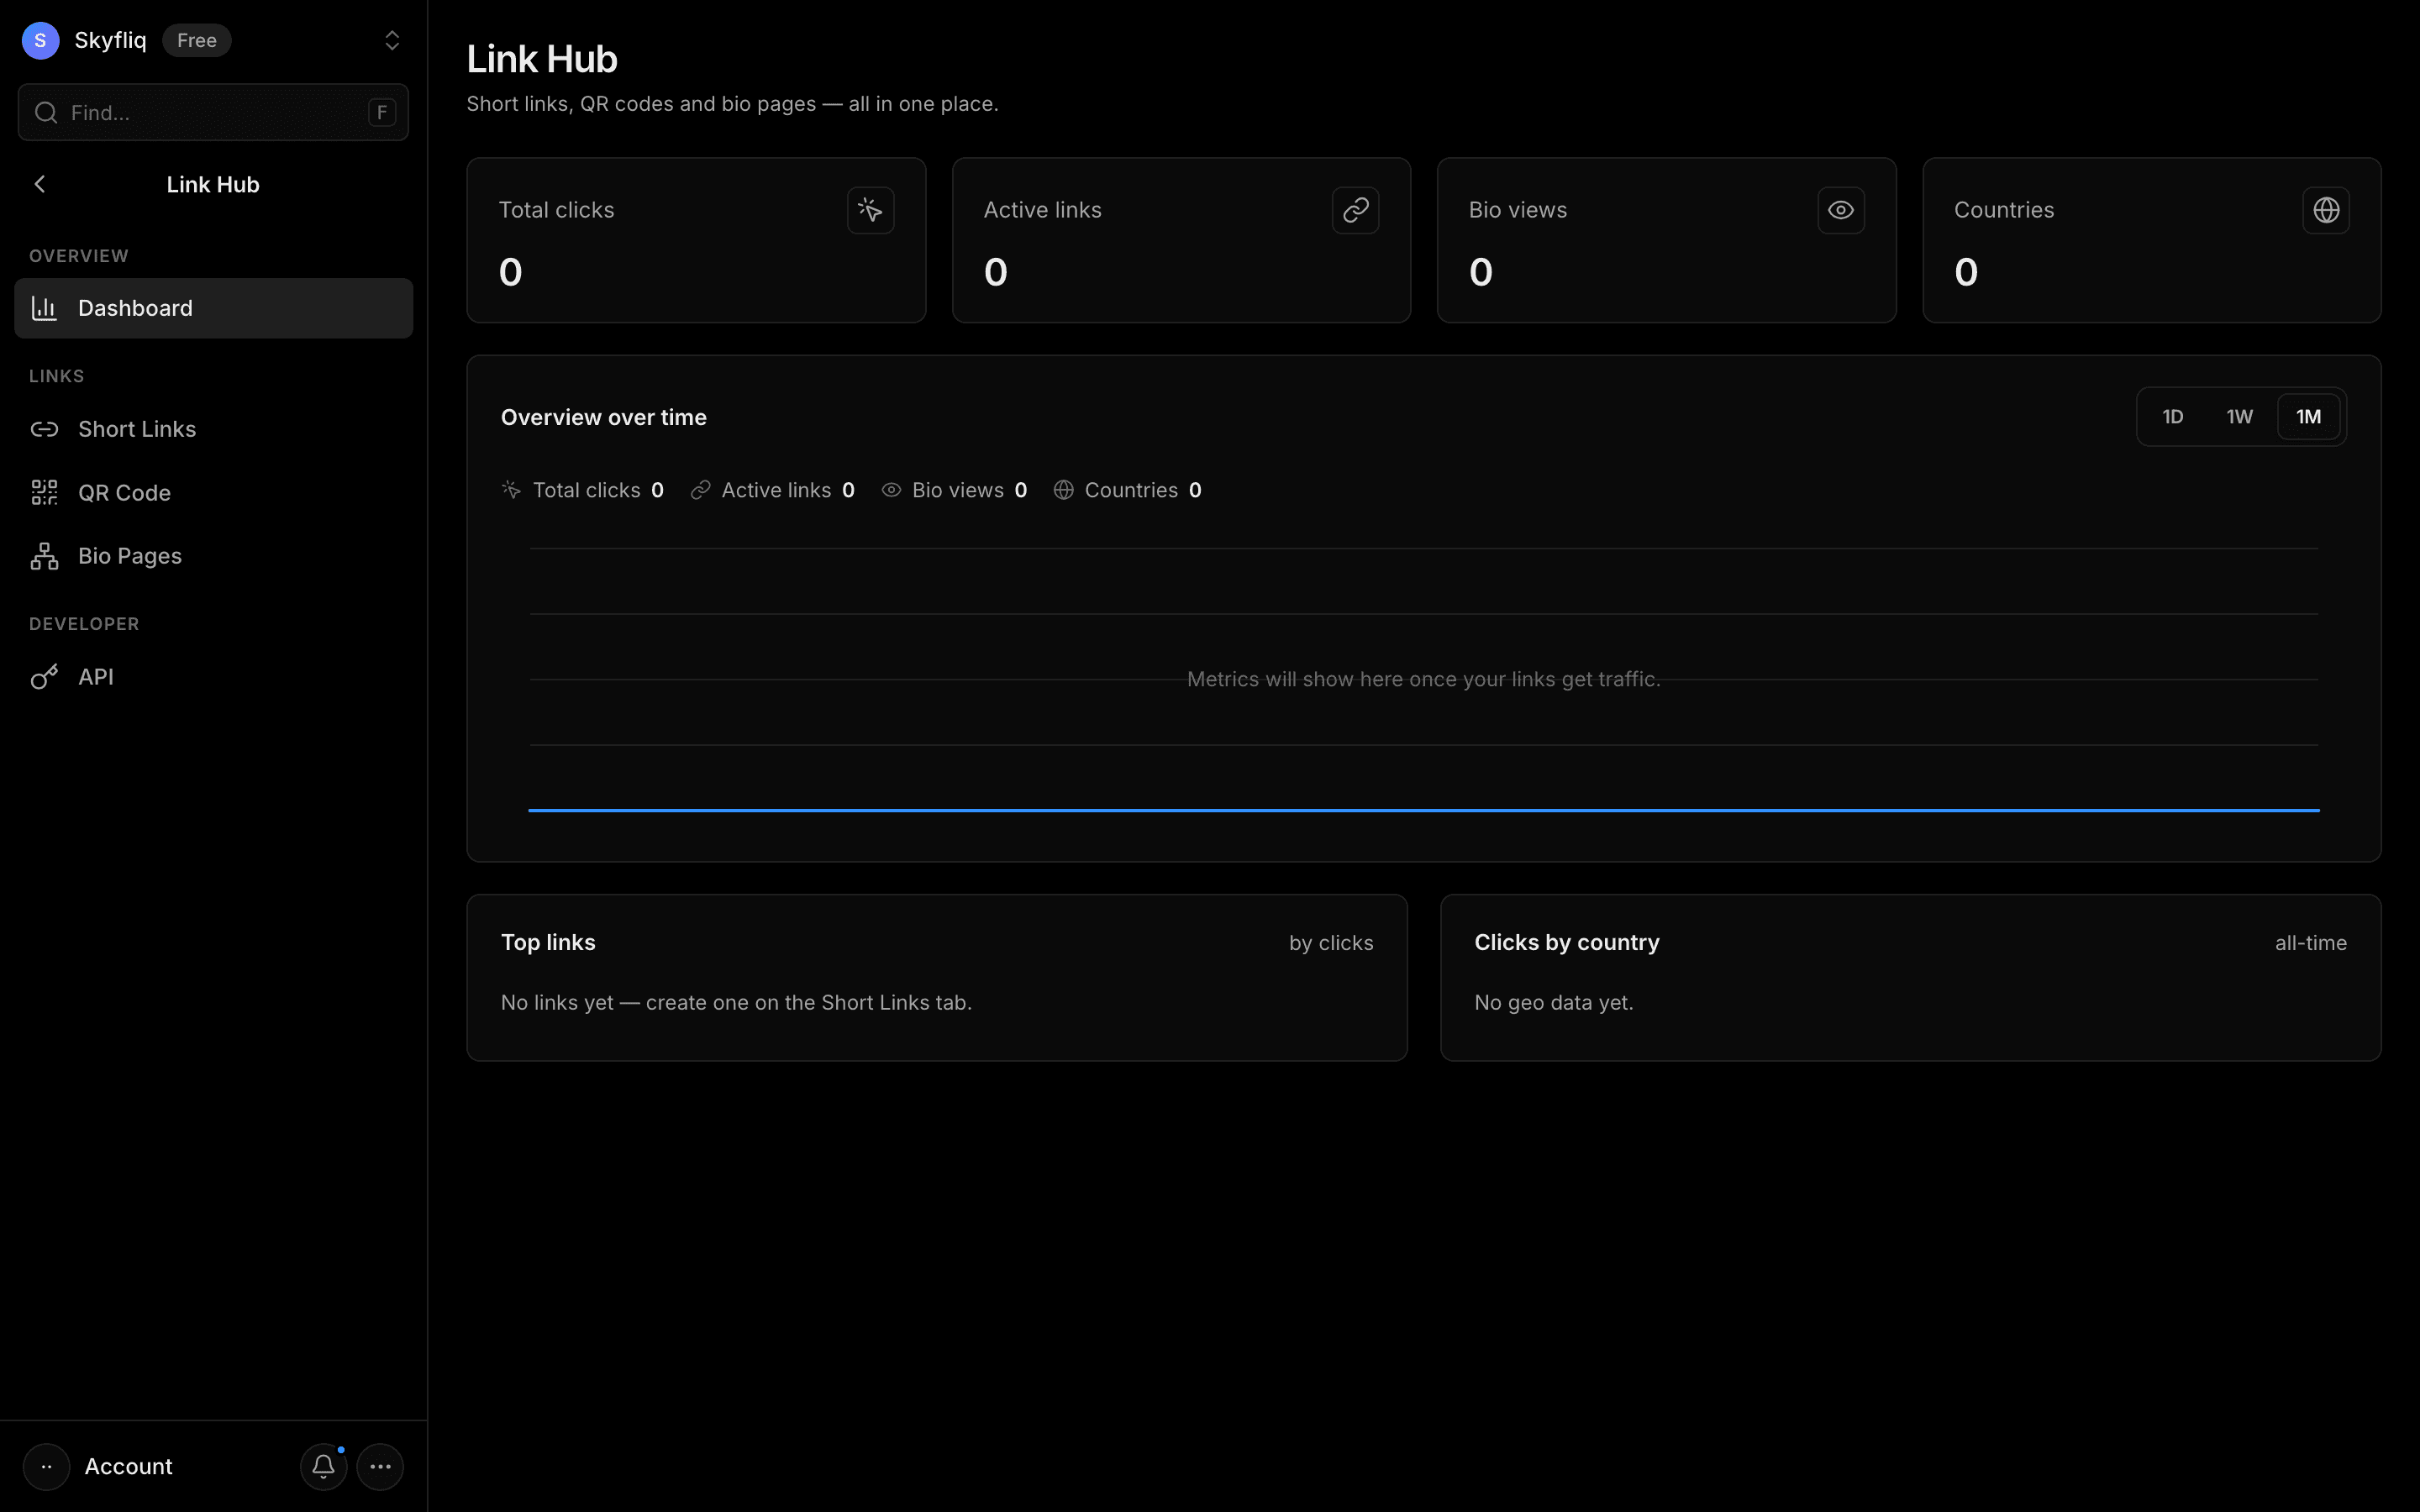This screenshot has height=1512, width=2420.
Task: Click the Bio views card eye icon
Action: 1840,210
